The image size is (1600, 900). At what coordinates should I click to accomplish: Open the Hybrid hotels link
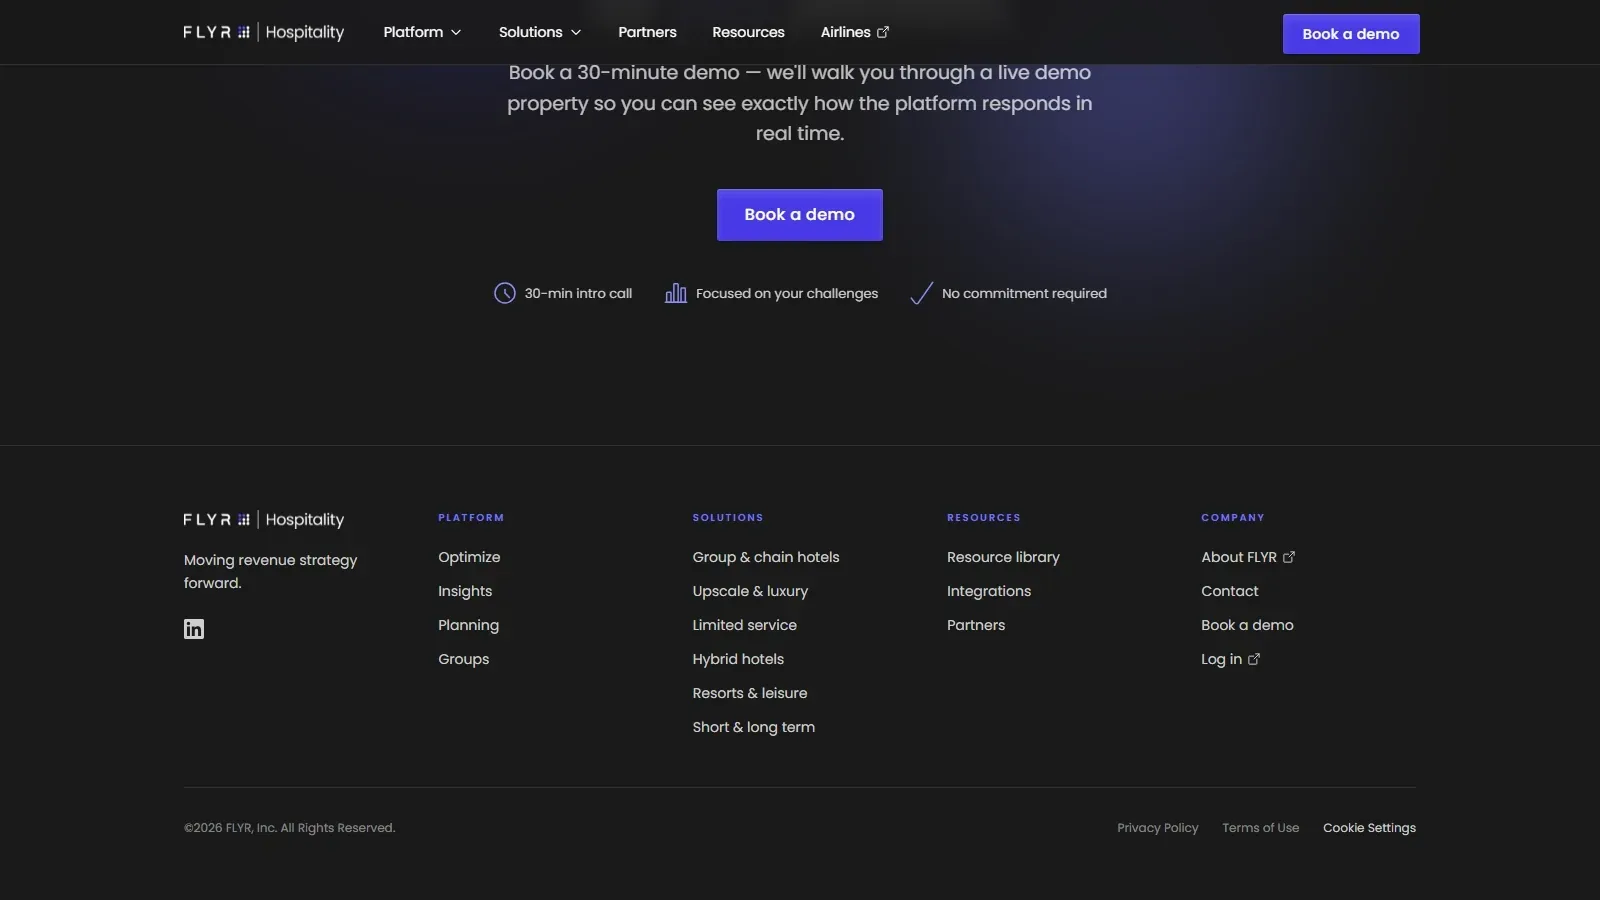tap(738, 659)
